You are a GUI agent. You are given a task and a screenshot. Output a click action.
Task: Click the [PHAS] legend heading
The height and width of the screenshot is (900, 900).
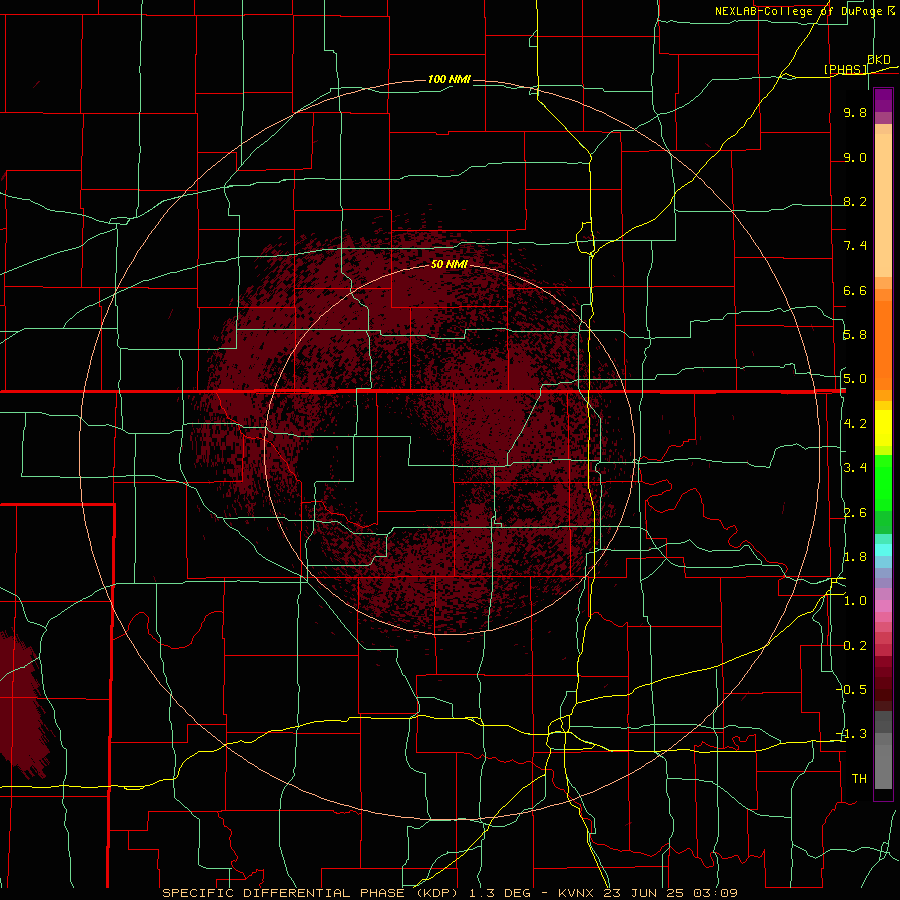[845, 69]
